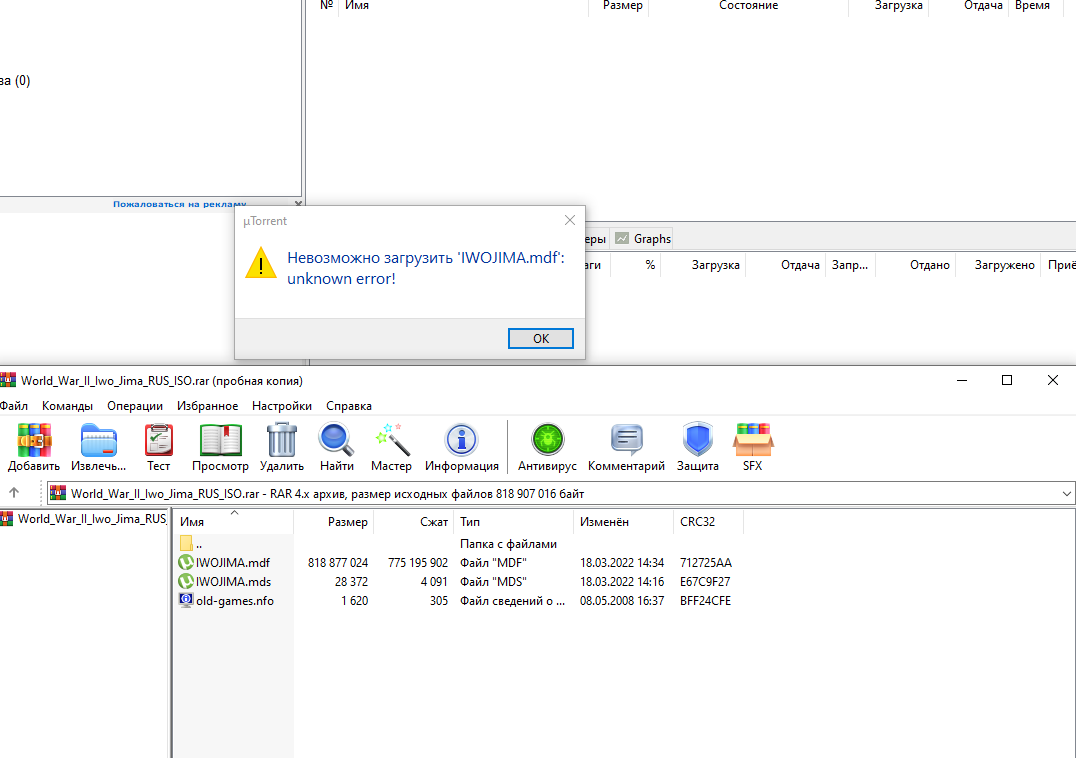Image resolution: width=1076 pixels, height=758 pixels.
Task: Select IWOJIMA.mds file name
Action: (233, 582)
